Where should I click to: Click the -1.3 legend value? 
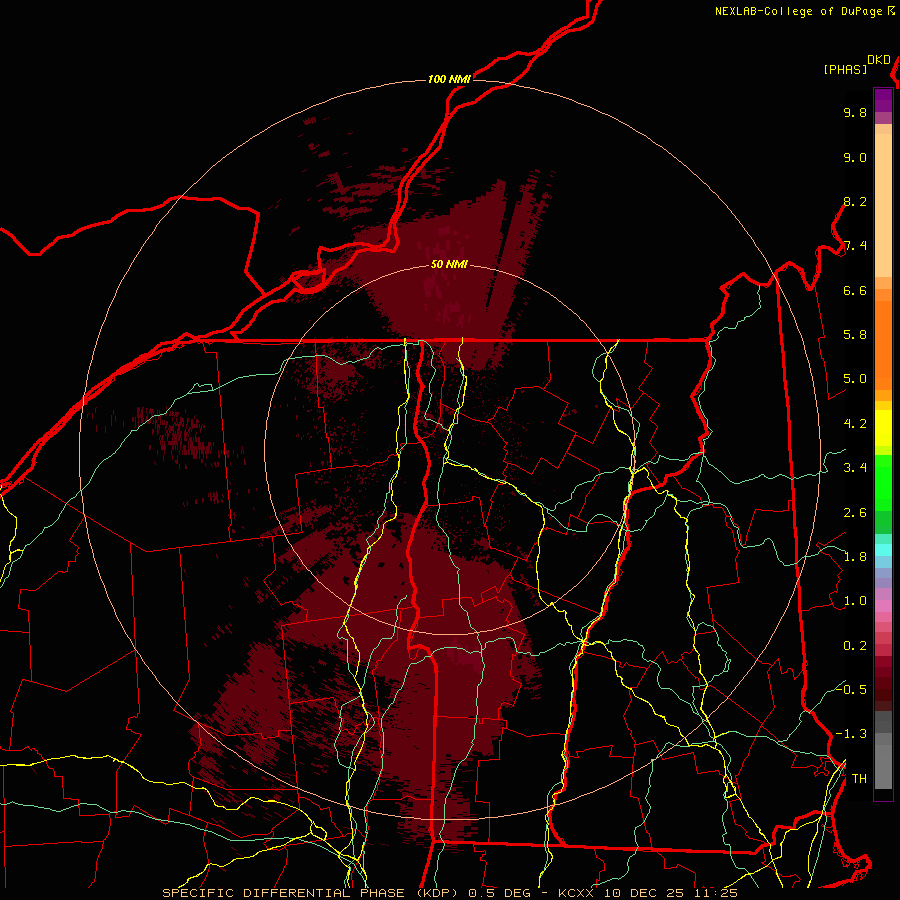(851, 734)
